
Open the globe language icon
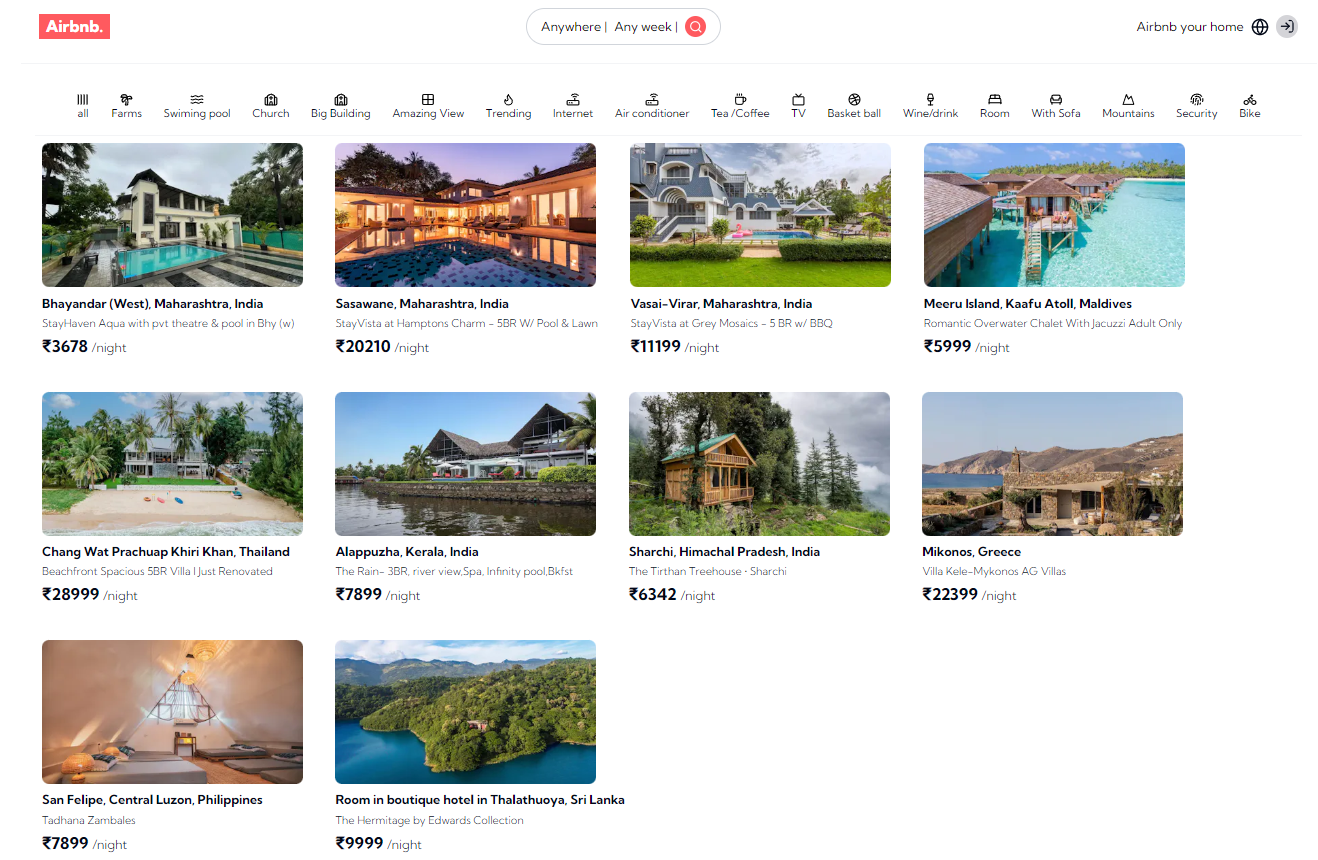click(x=1260, y=27)
